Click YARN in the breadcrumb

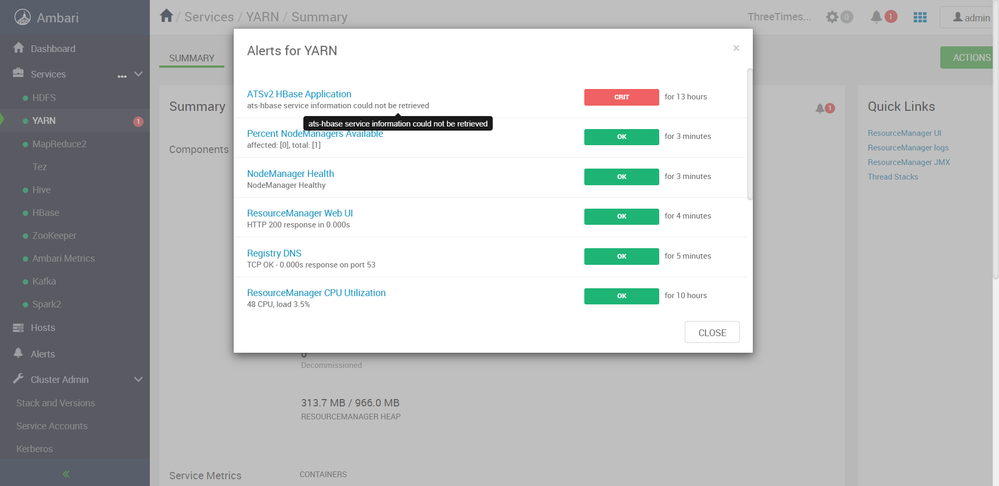pos(261,17)
